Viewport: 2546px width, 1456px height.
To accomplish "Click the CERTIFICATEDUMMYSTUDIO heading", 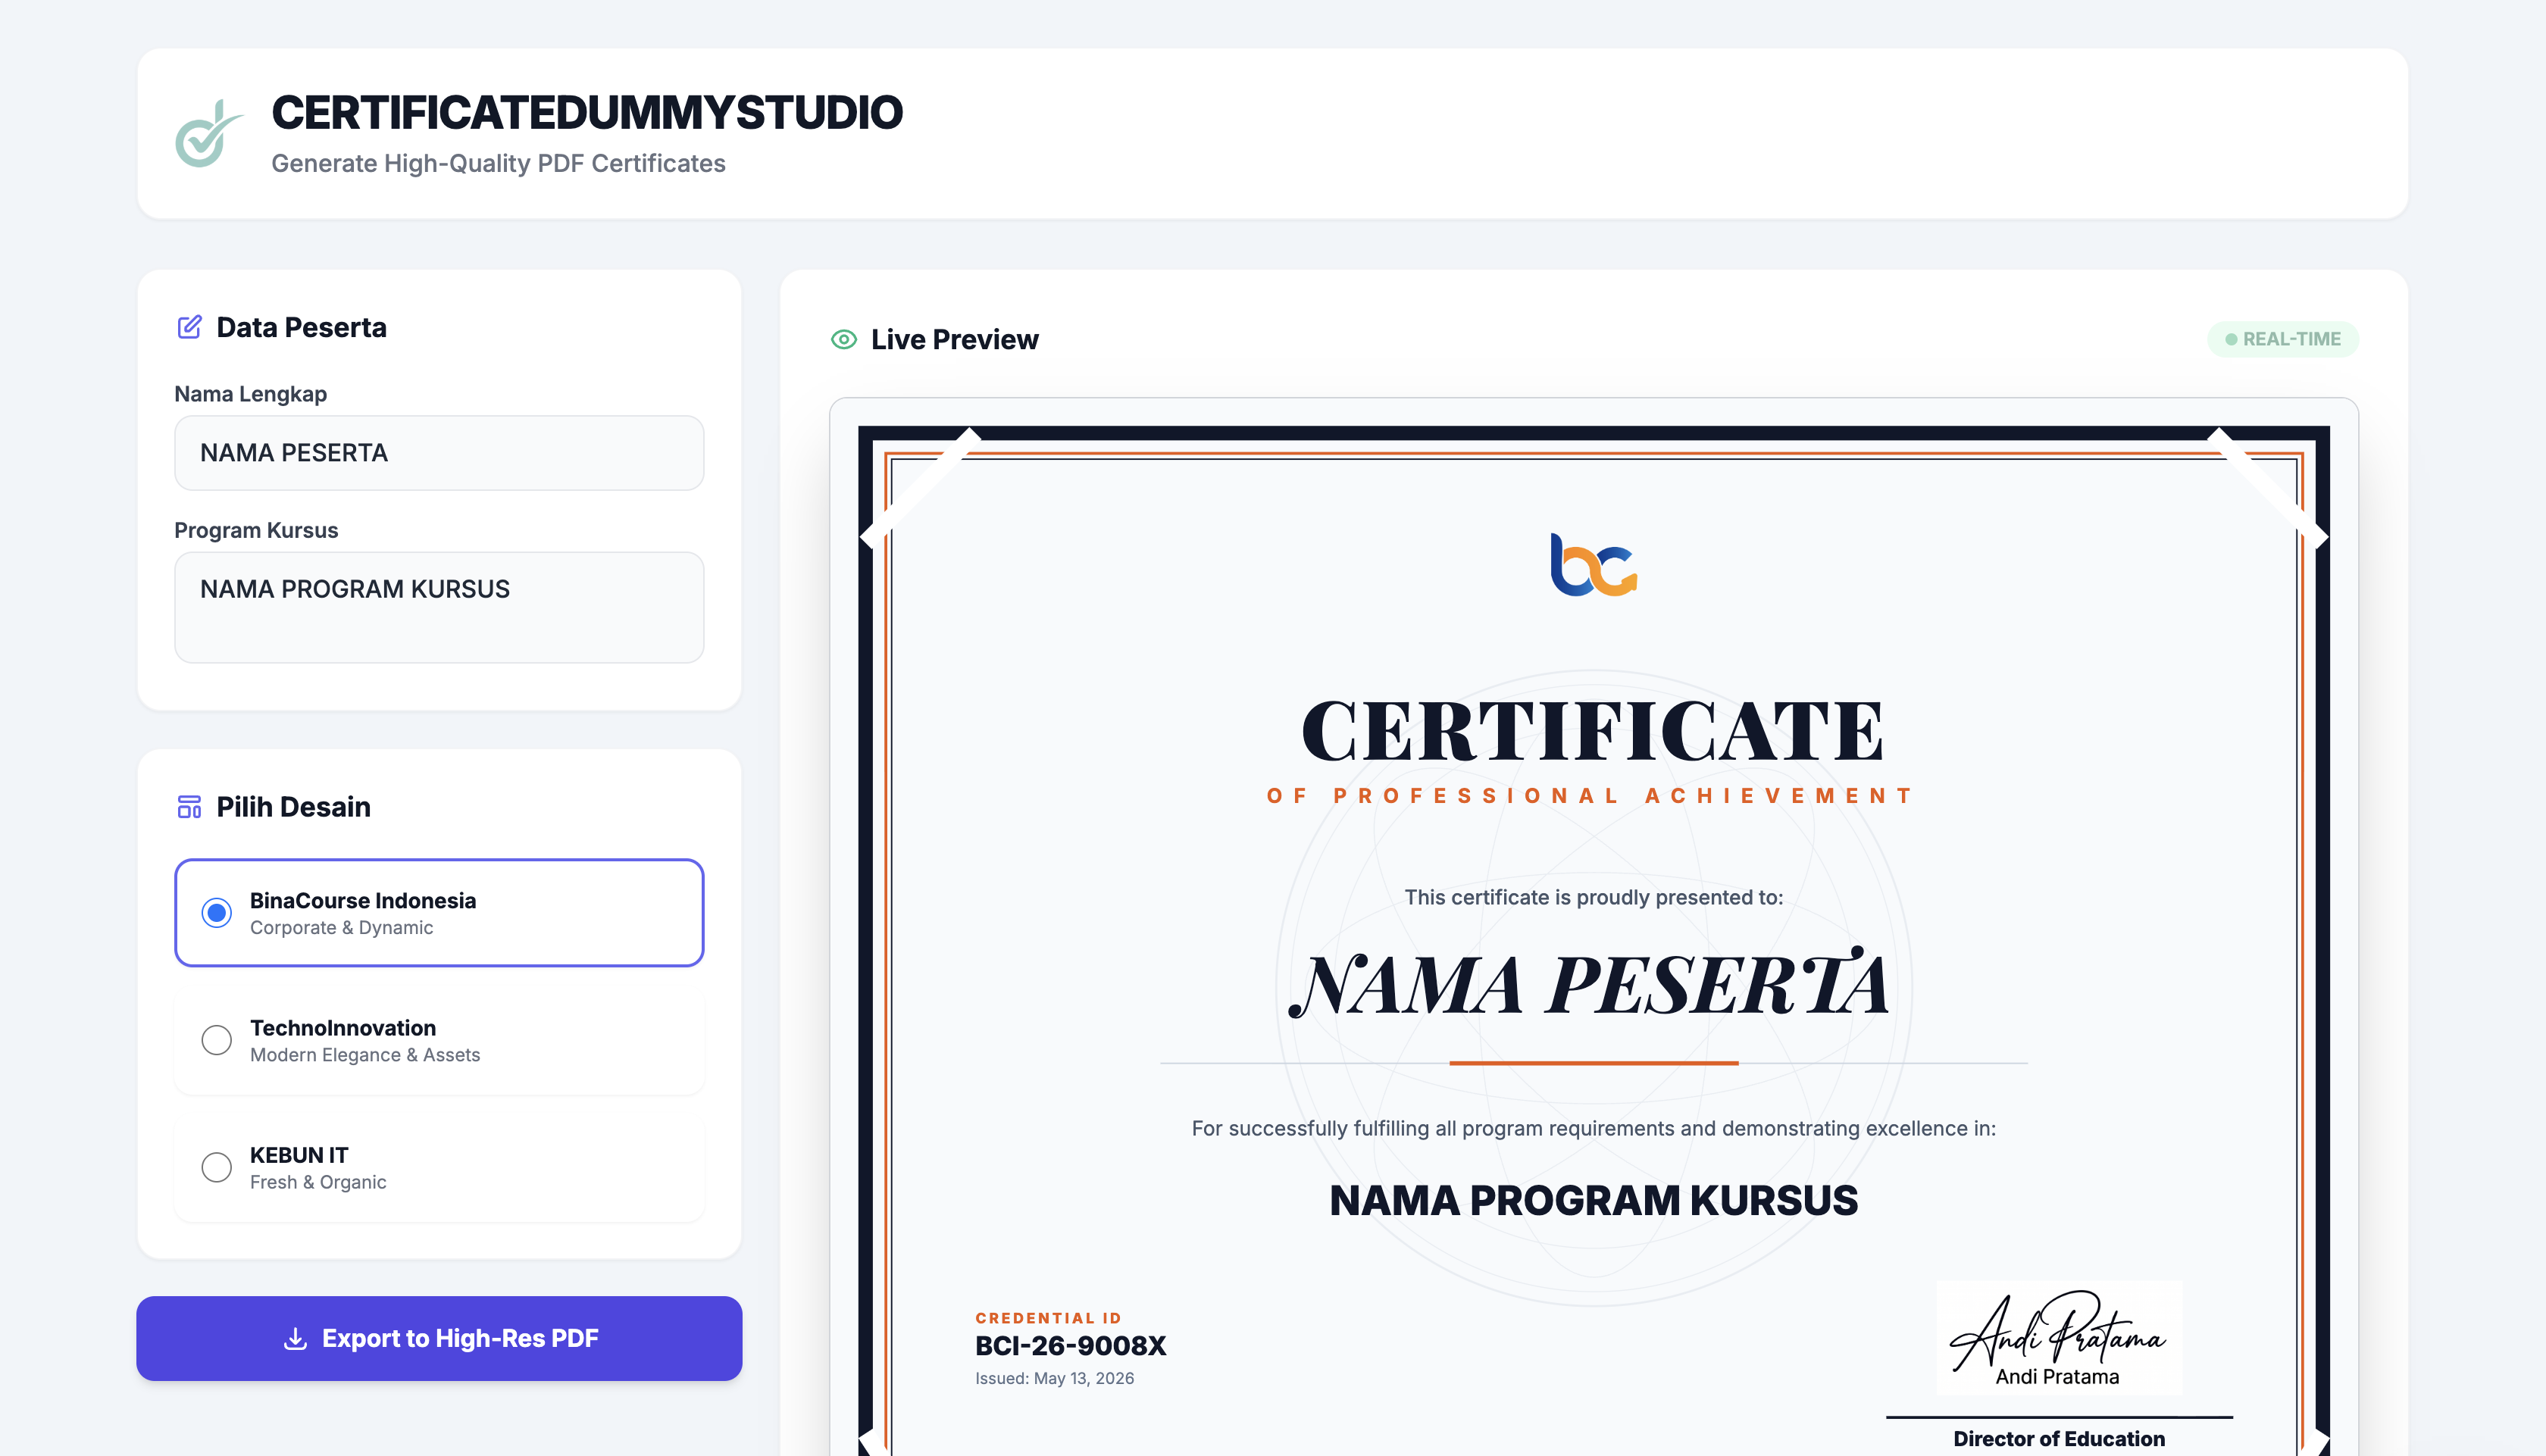I will pos(587,112).
